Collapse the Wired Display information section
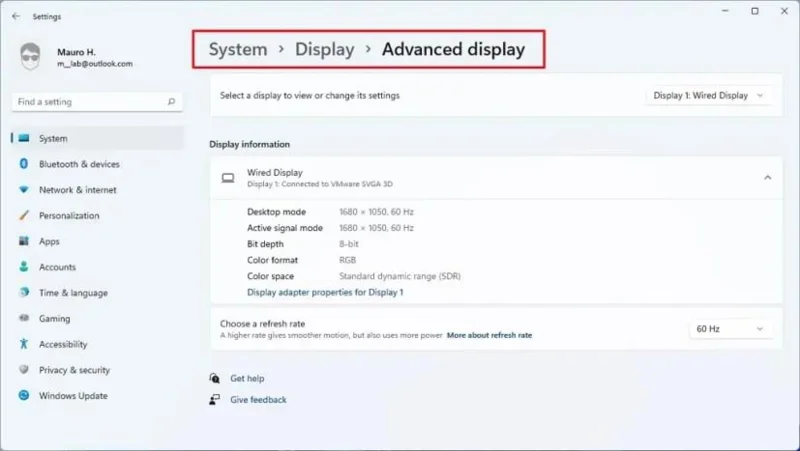 pos(767,178)
